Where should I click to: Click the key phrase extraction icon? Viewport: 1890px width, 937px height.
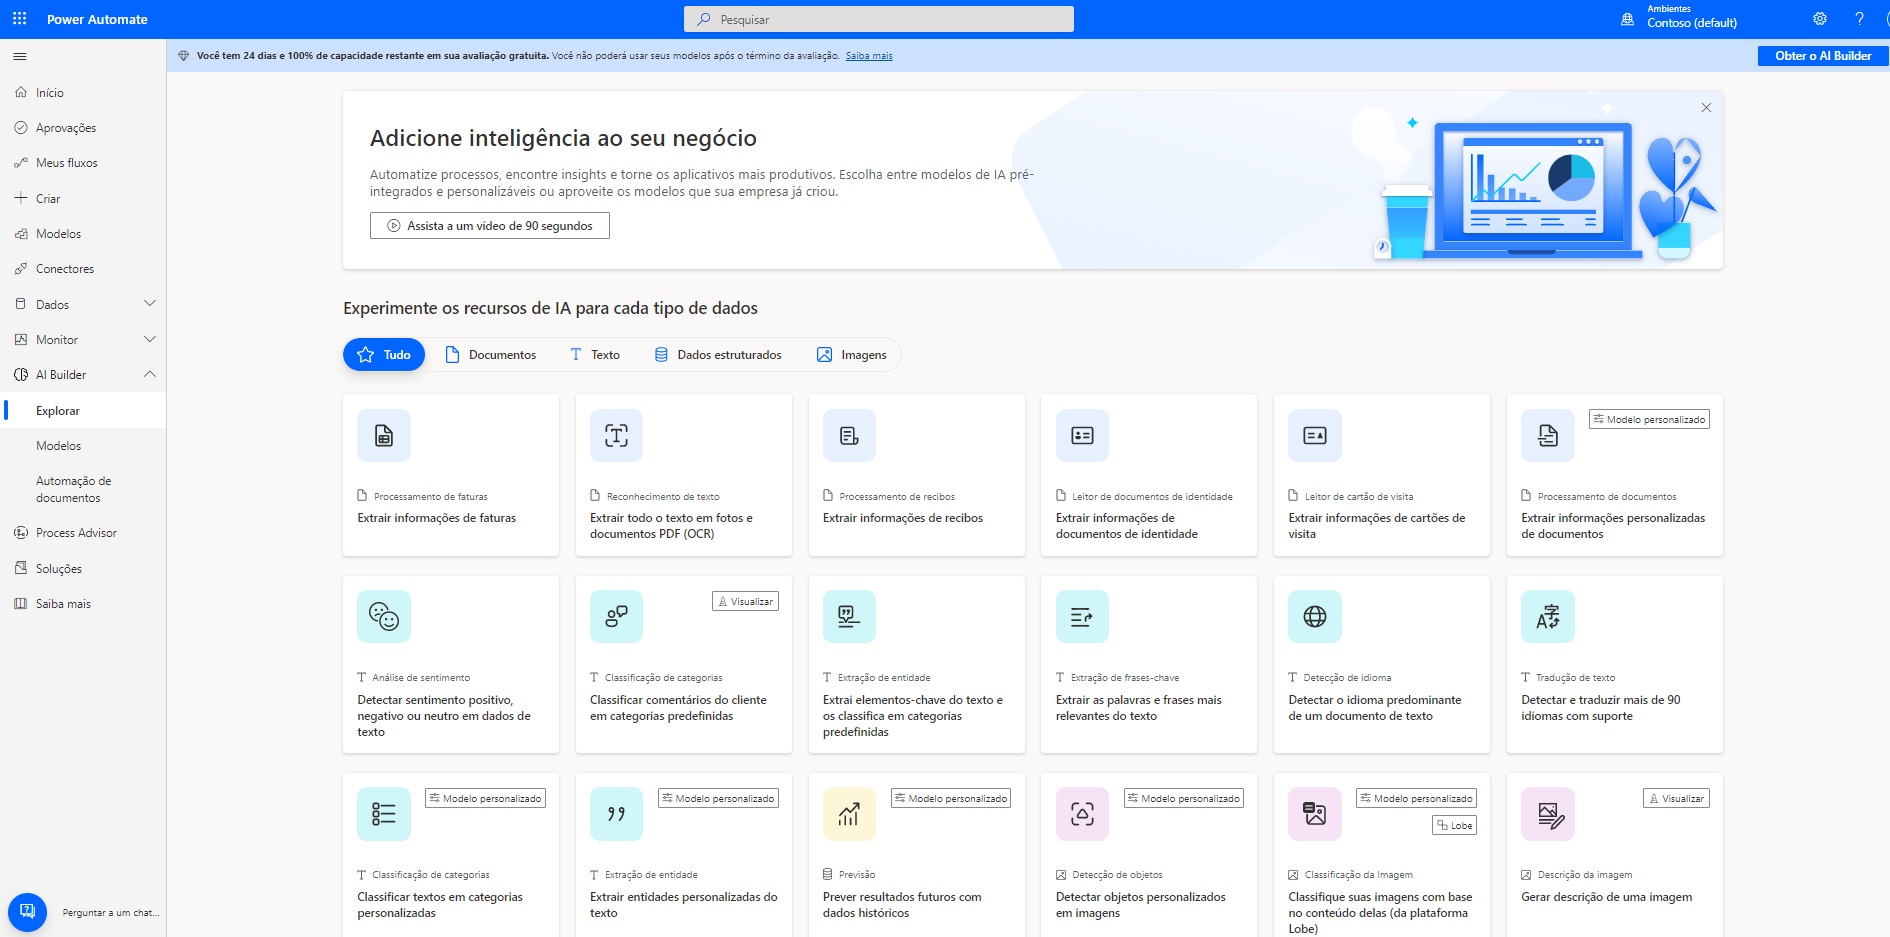click(1082, 616)
